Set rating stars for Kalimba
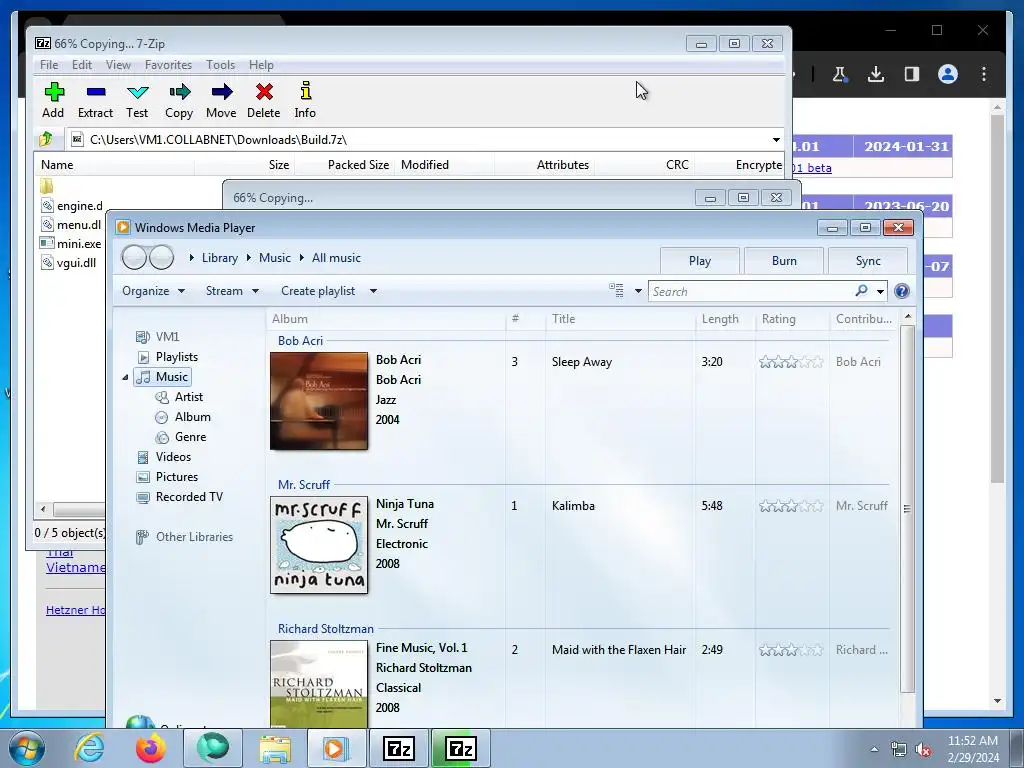Image resolution: width=1024 pixels, height=768 pixels. [x=790, y=505]
